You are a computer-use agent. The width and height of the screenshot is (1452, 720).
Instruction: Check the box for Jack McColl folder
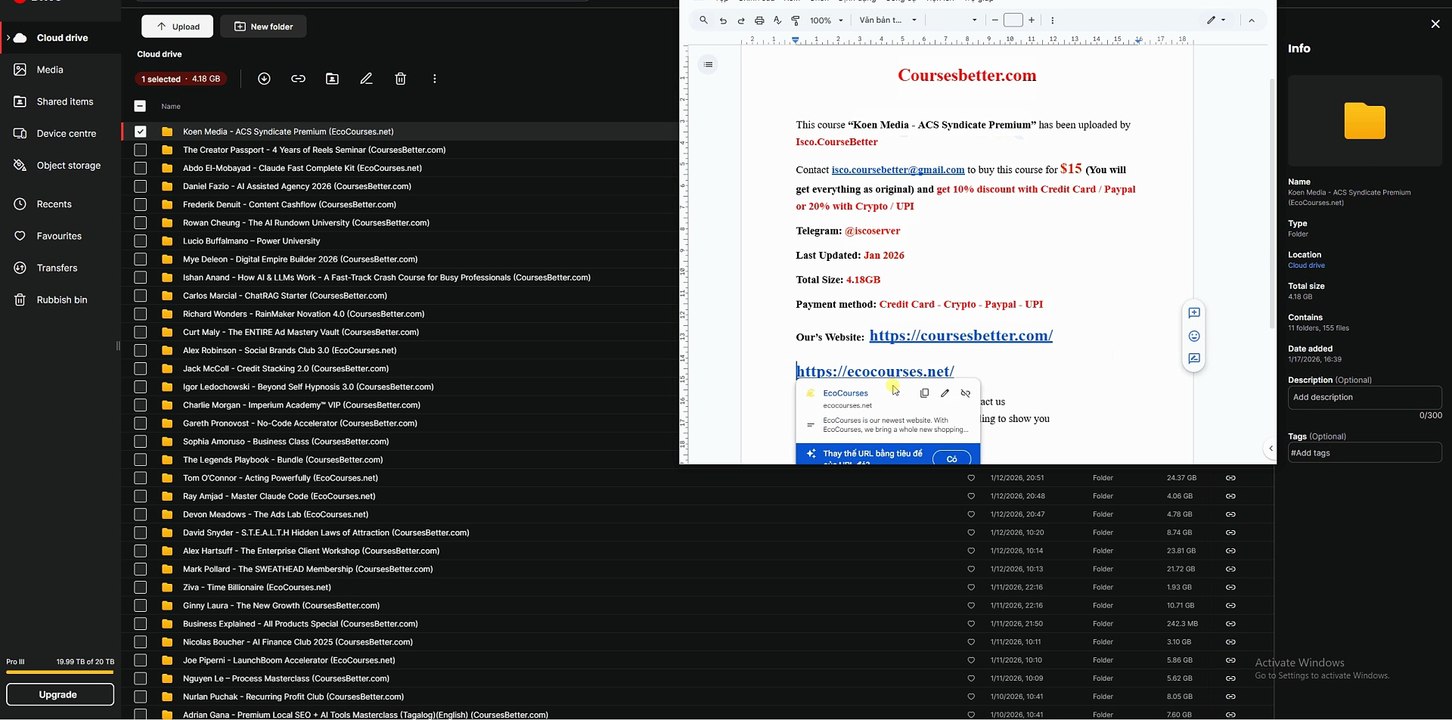click(140, 368)
